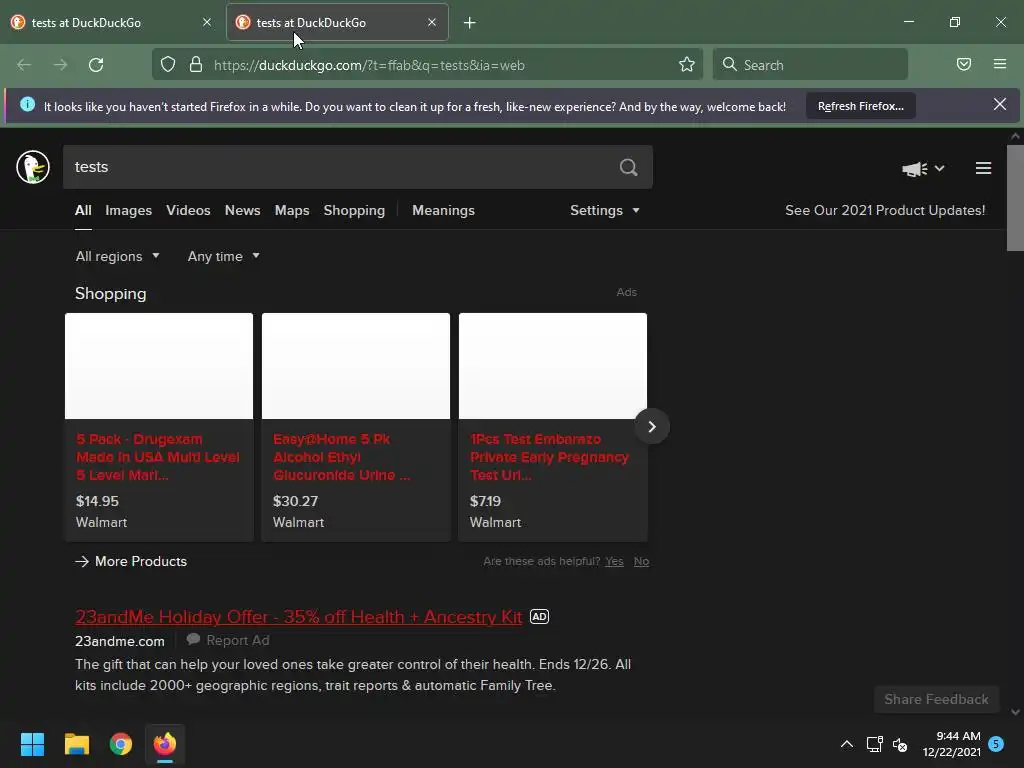The width and height of the screenshot is (1024, 768).
Task: Open the Settings dropdown menu
Action: click(x=605, y=210)
